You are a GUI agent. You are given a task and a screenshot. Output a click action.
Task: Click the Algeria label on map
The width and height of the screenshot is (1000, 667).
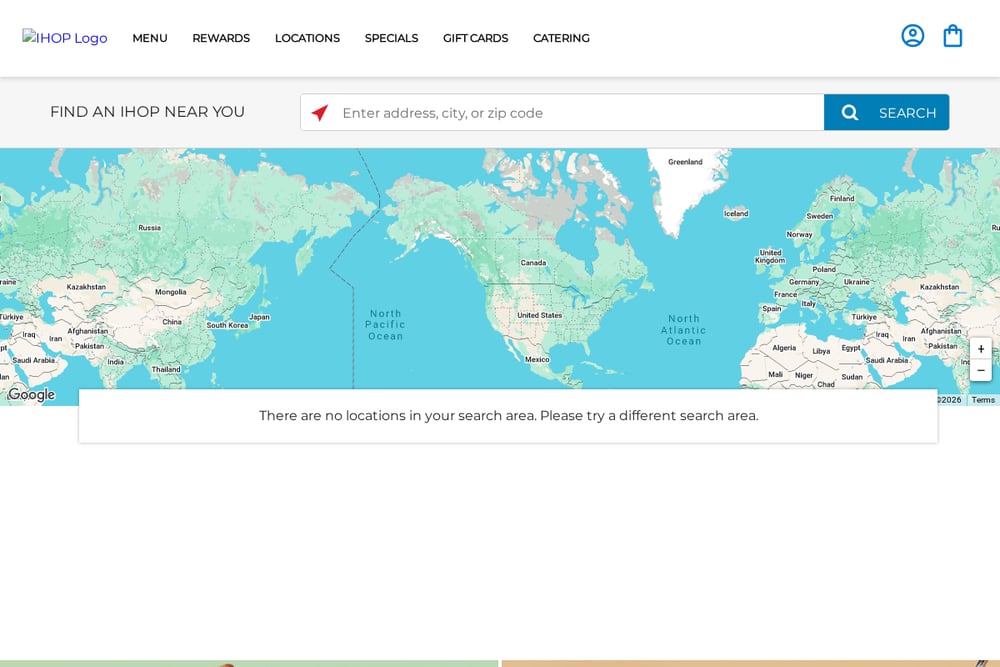pyautogui.click(x=784, y=348)
